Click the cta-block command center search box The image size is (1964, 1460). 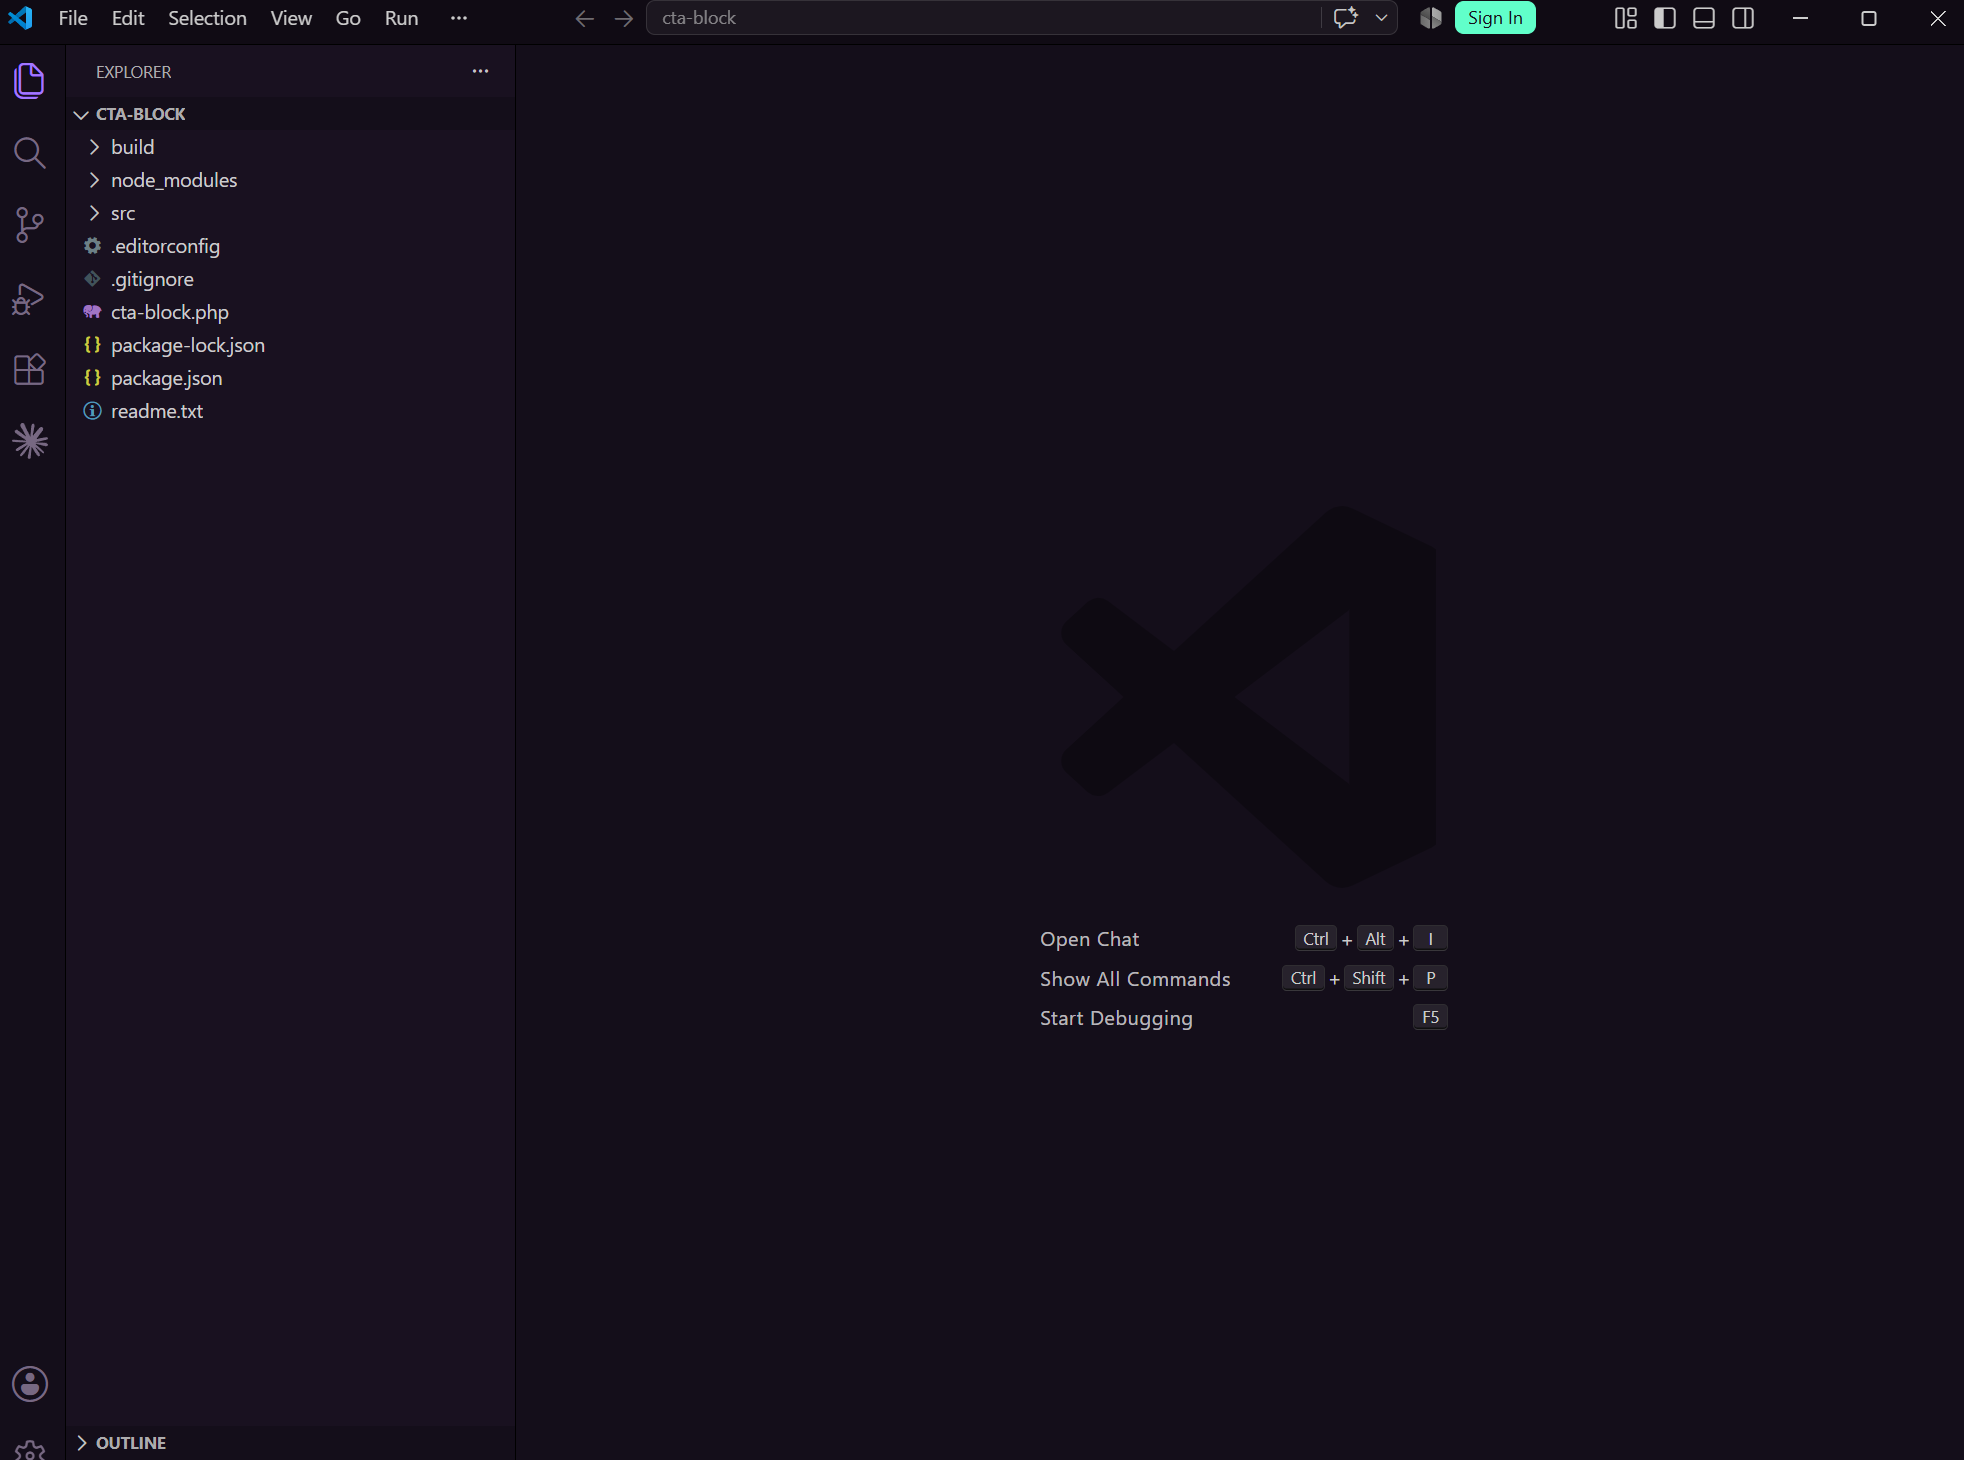tap(983, 18)
